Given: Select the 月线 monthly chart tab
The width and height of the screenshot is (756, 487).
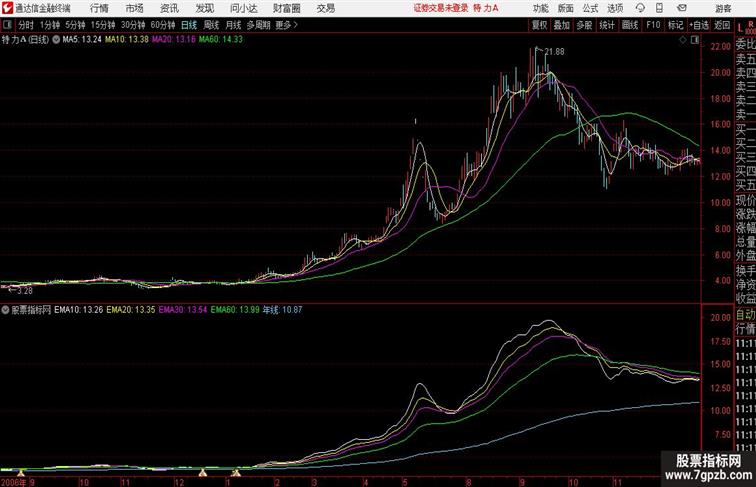Looking at the screenshot, I should point(233,25).
